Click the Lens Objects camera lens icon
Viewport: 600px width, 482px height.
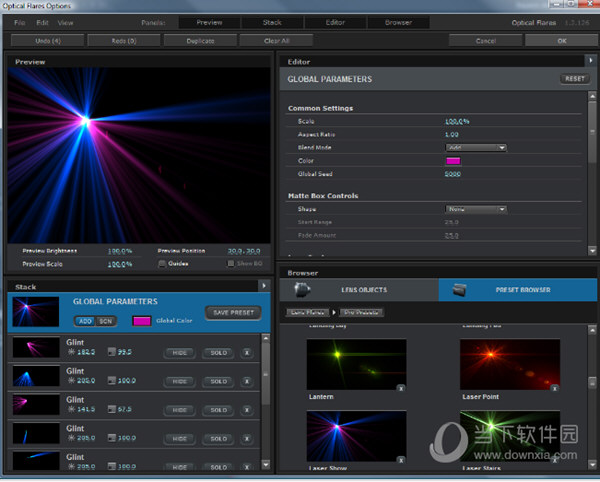[x=302, y=290]
